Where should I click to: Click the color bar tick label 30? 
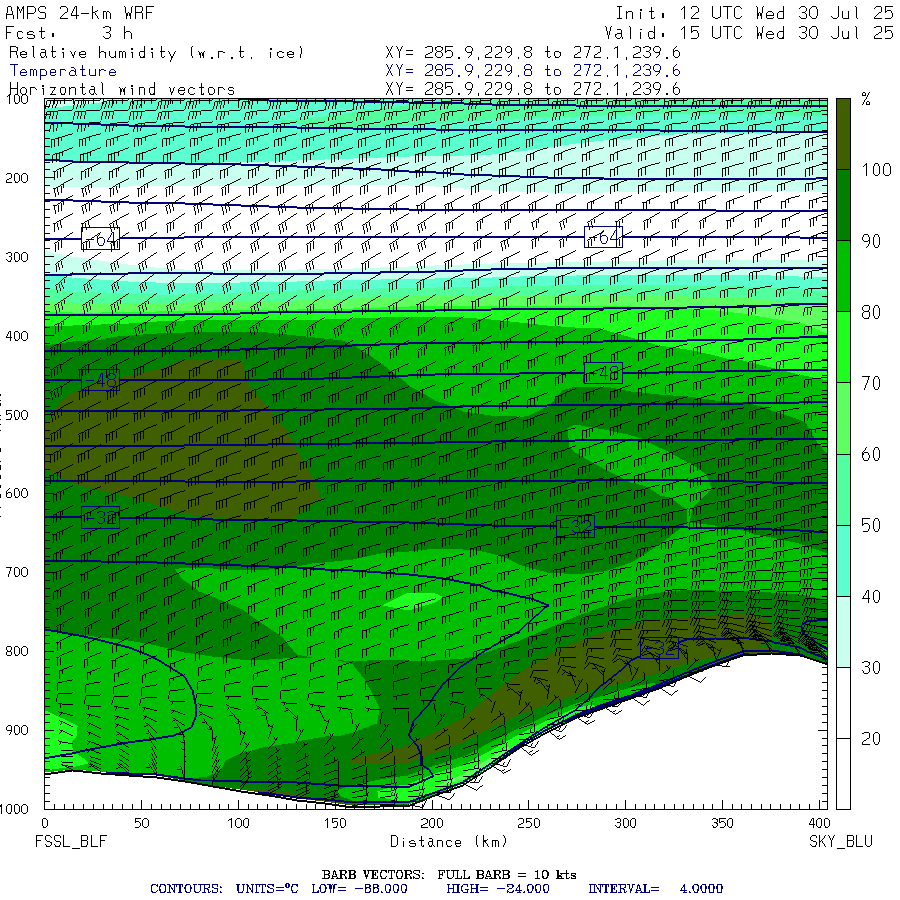tap(871, 668)
